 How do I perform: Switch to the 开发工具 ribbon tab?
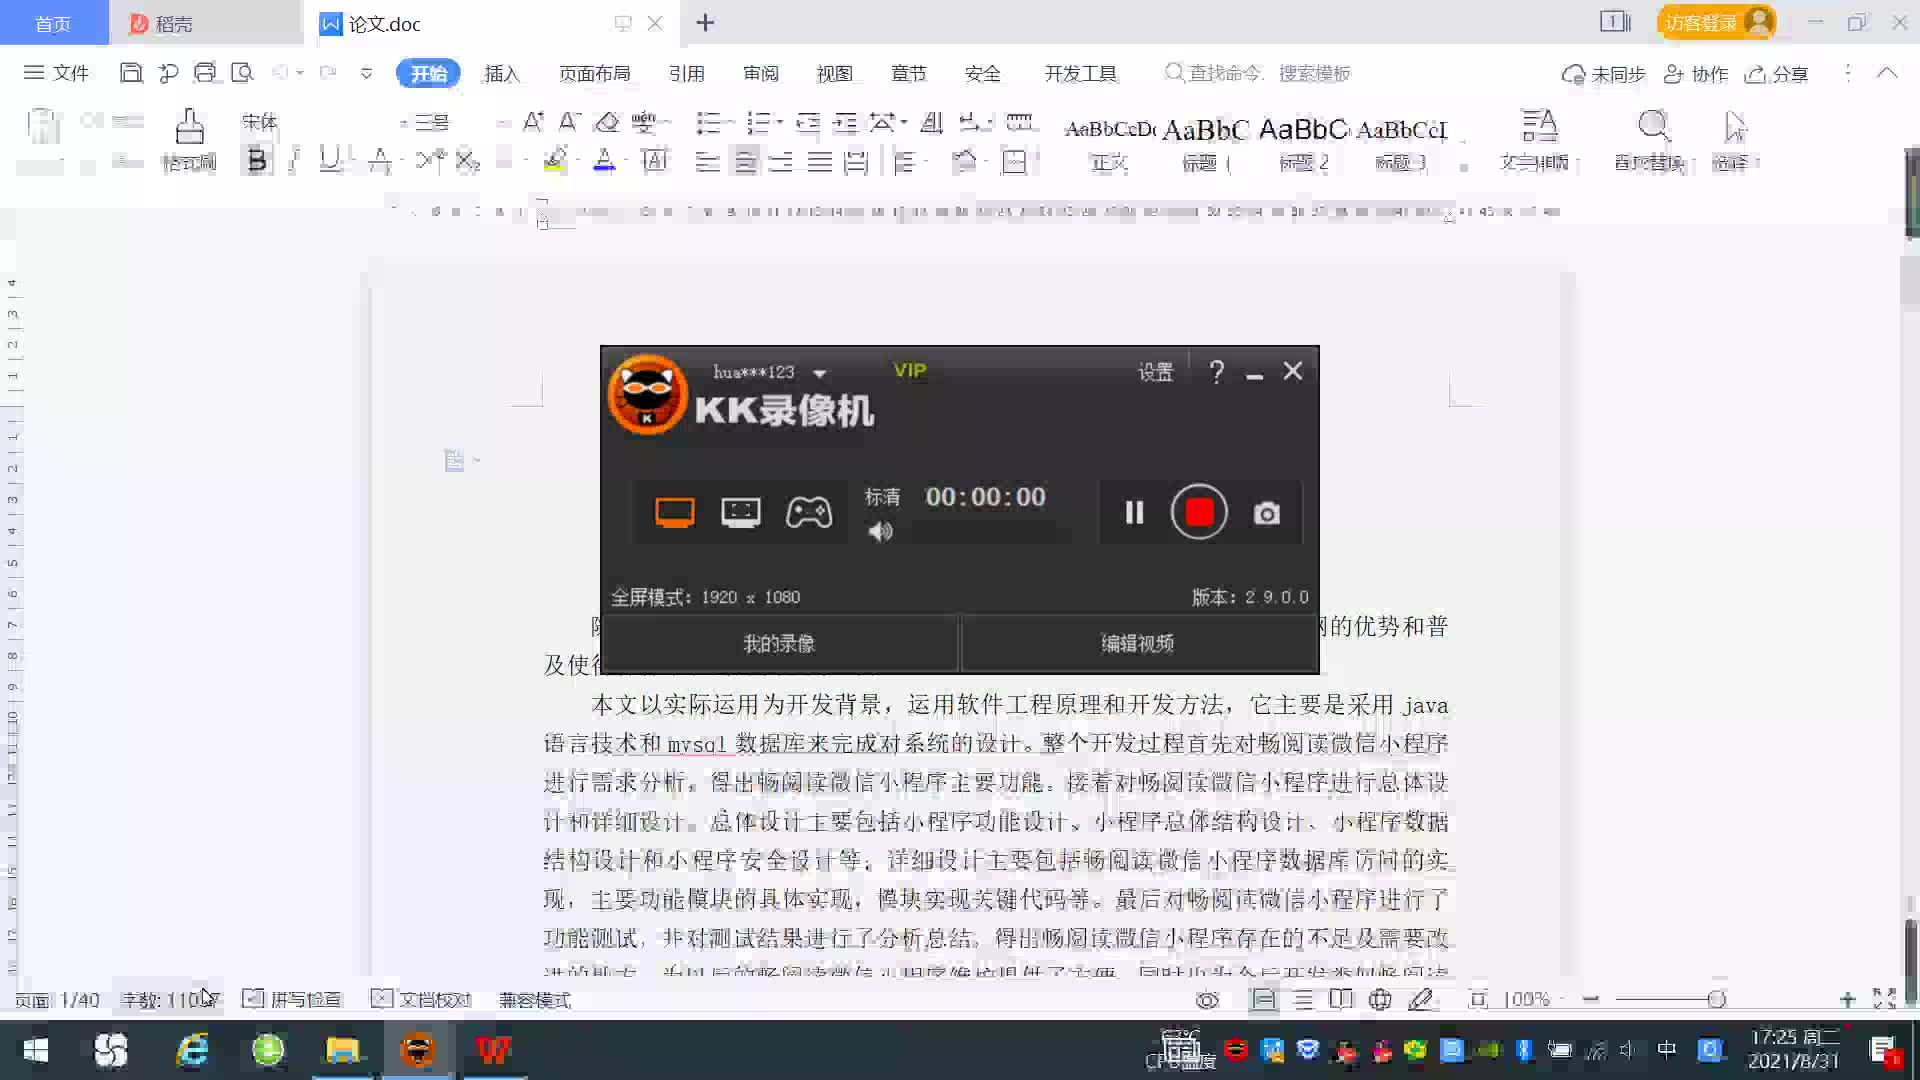(1080, 73)
